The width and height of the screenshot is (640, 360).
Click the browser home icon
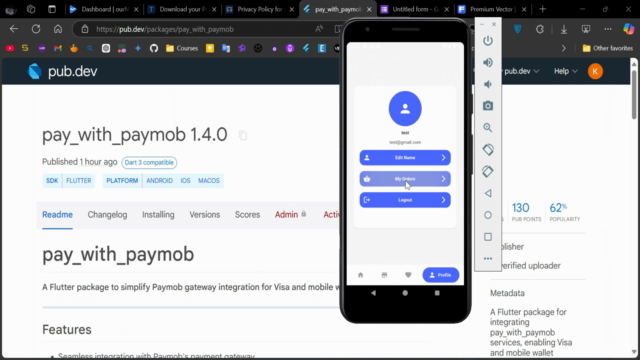click(58, 29)
